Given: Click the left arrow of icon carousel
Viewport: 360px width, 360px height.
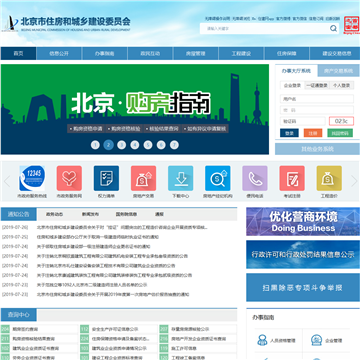Looking at the screenshot, I should coord(7,181).
